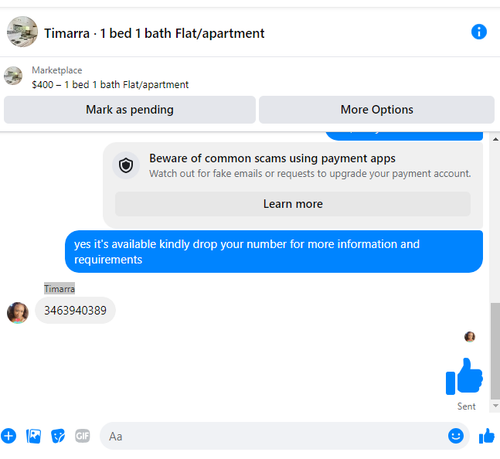This screenshot has width=500, height=459.
Task: Click scroll up arrow of chat
Action: tap(495, 139)
